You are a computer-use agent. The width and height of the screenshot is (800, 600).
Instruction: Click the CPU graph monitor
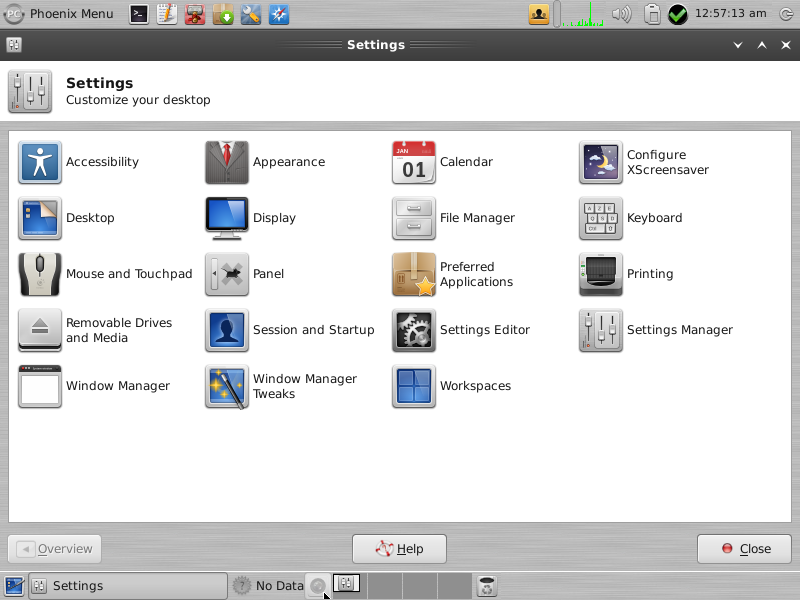click(x=583, y=14)
